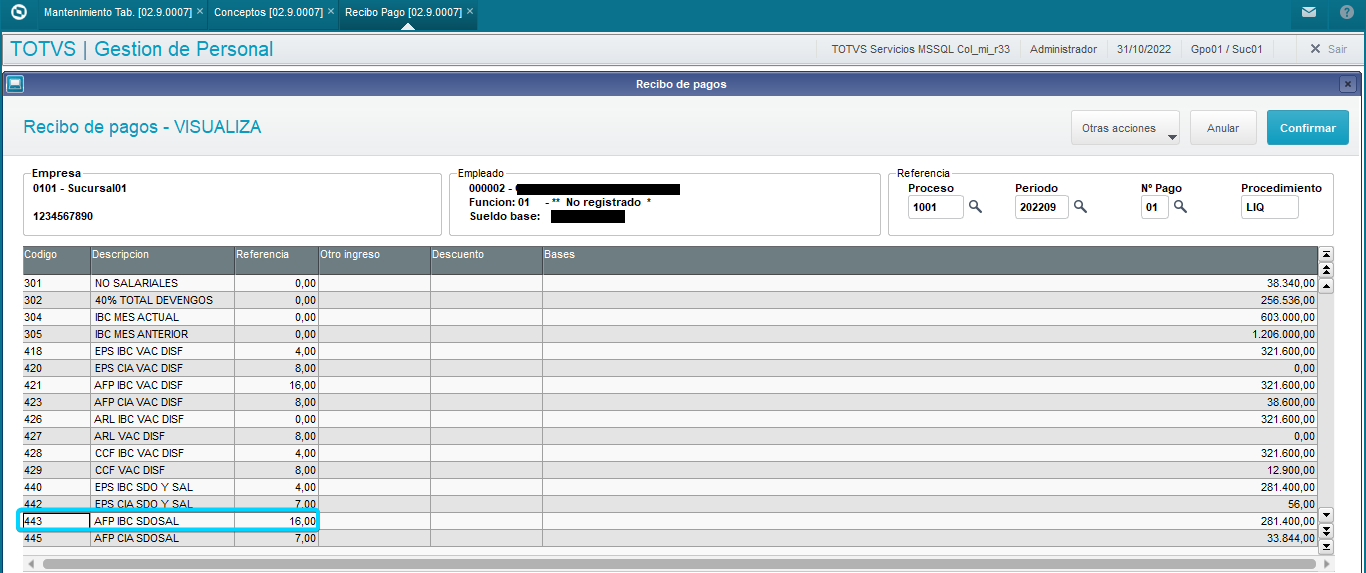Screen dimensions: 1366x573
Task: Jump to first row with top arrow icon
Action: (x=1327, y=254)
